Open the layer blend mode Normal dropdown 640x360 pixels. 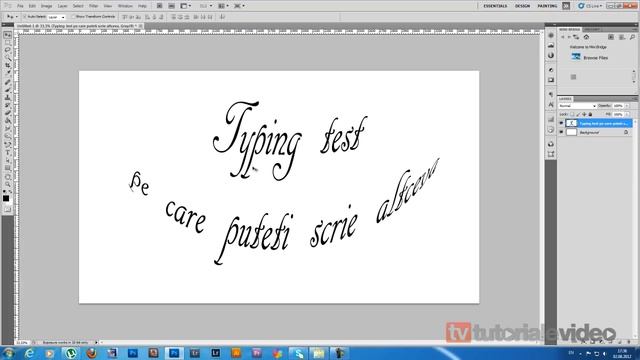coord(578,106)
